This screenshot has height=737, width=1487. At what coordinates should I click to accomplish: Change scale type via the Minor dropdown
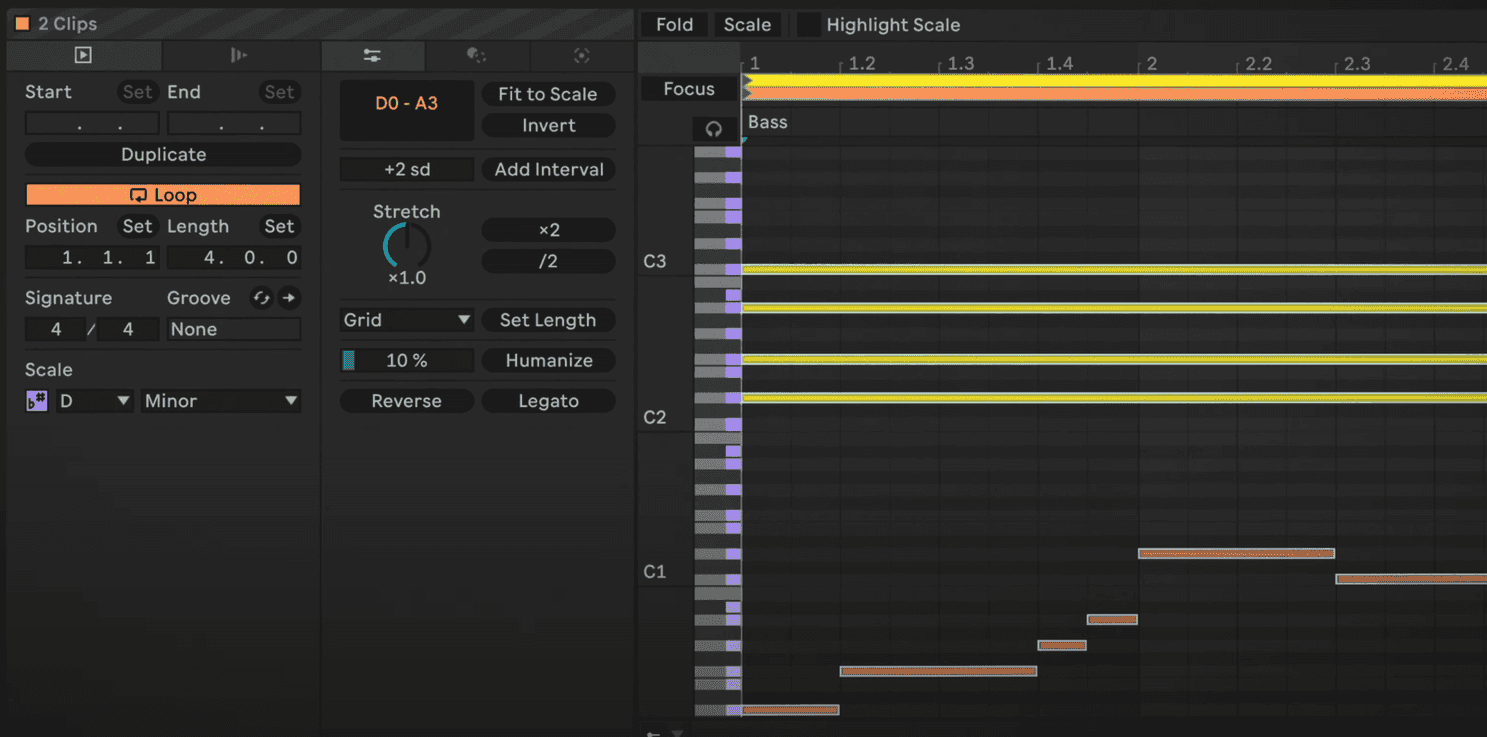pos(220,400)
